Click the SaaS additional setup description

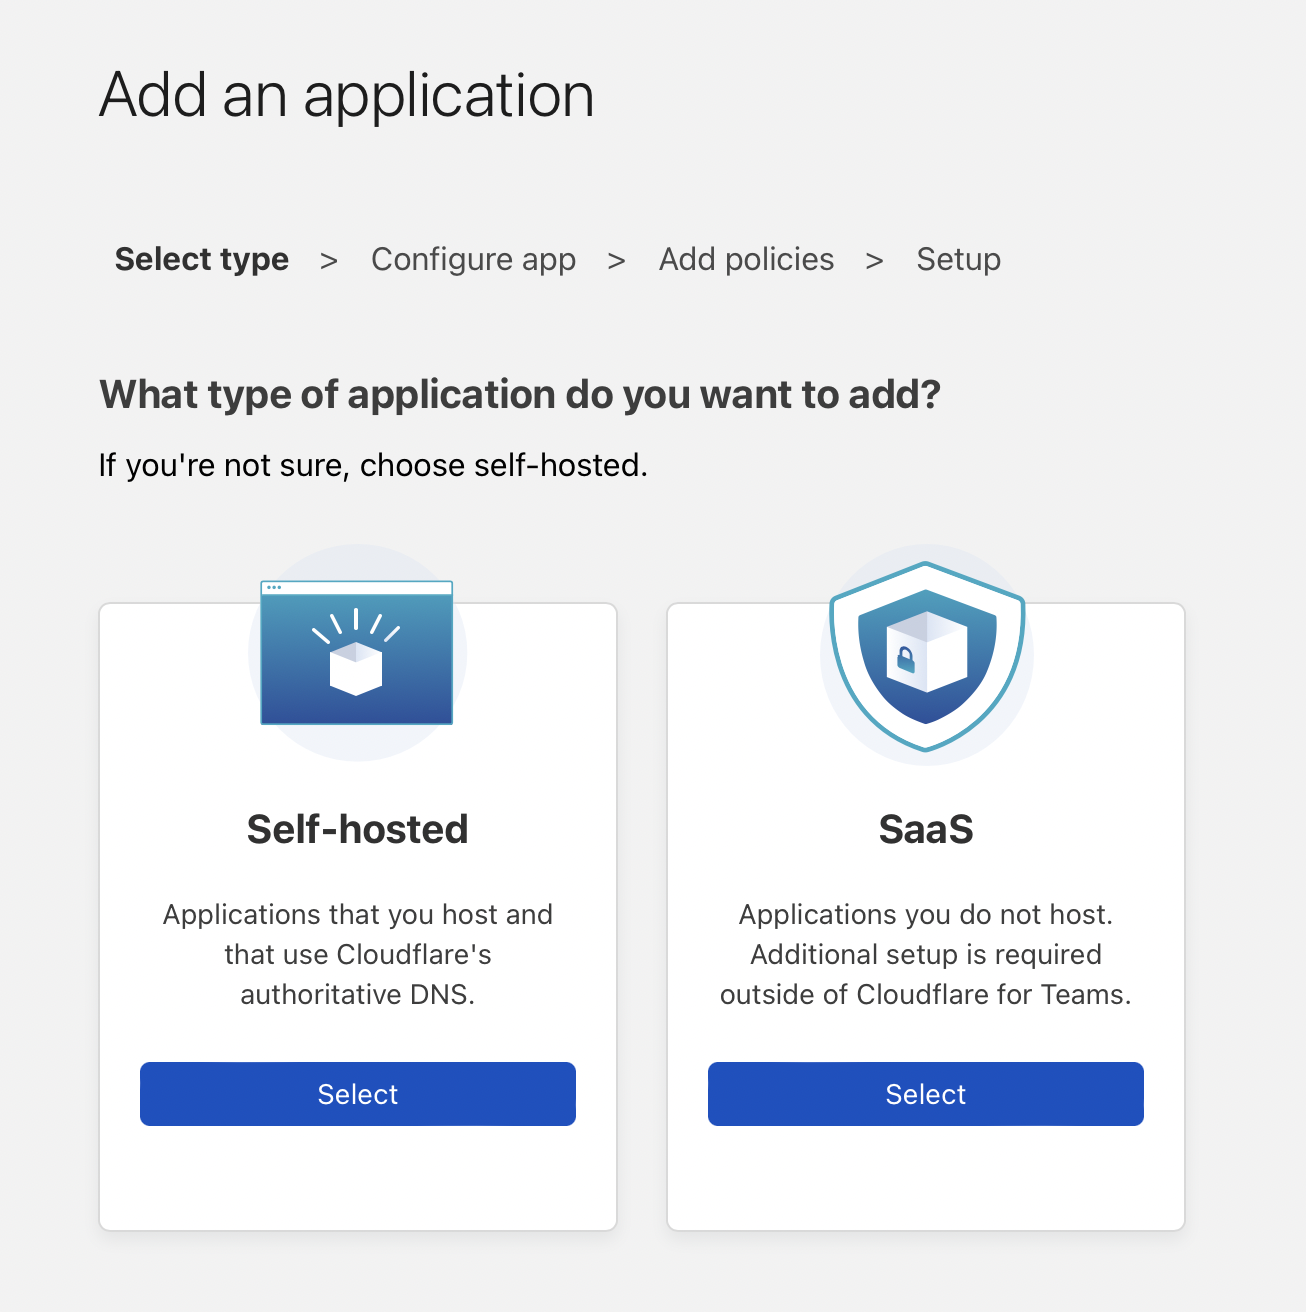click(926, 954)
